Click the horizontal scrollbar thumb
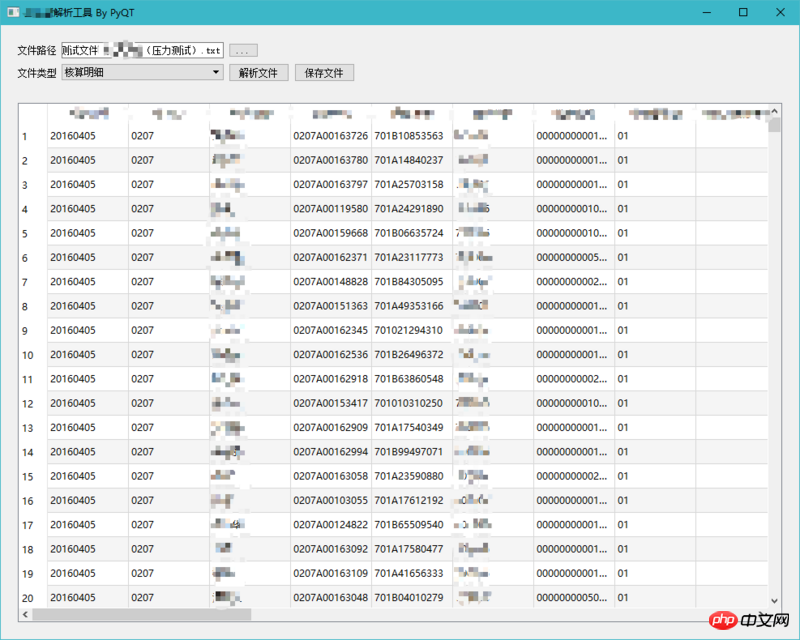This screenshot has height=640, width=800. pos(141,614)
